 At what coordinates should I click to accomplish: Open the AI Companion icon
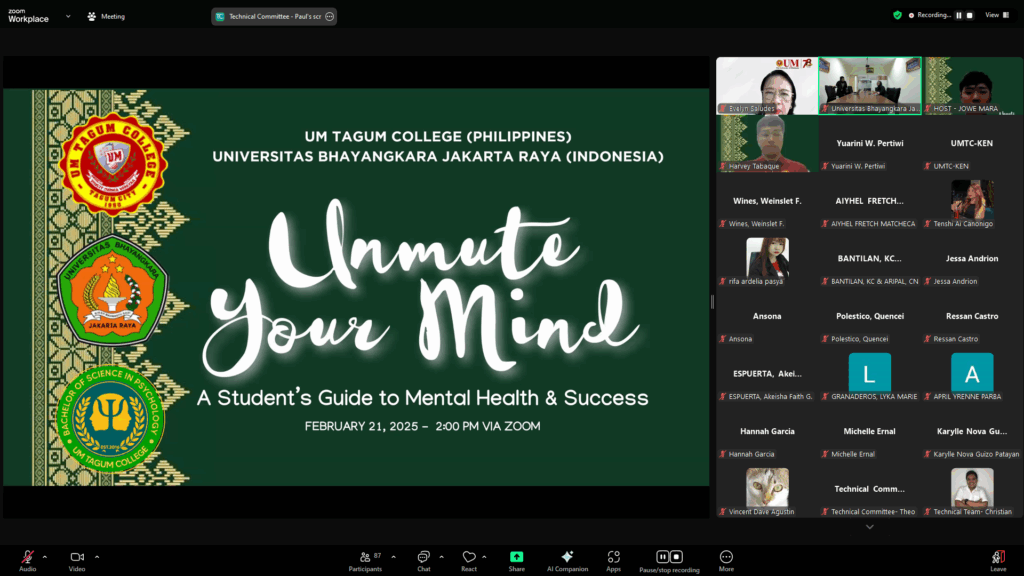[x=567, y=558]
